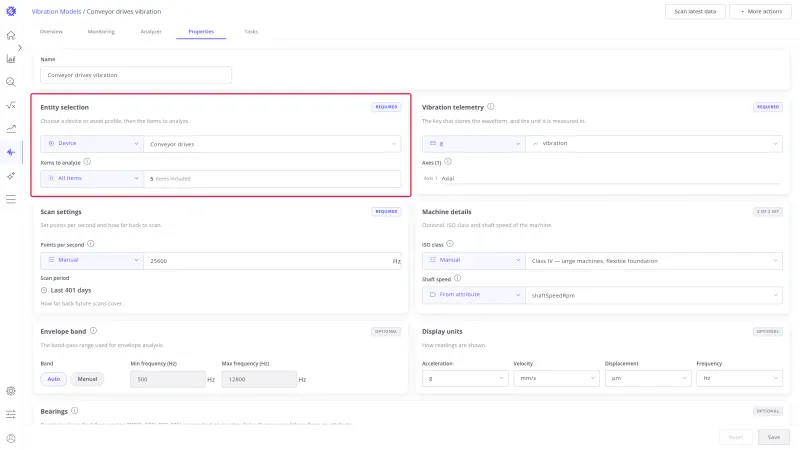Click info icon next to Envelope band

[93, 331]
